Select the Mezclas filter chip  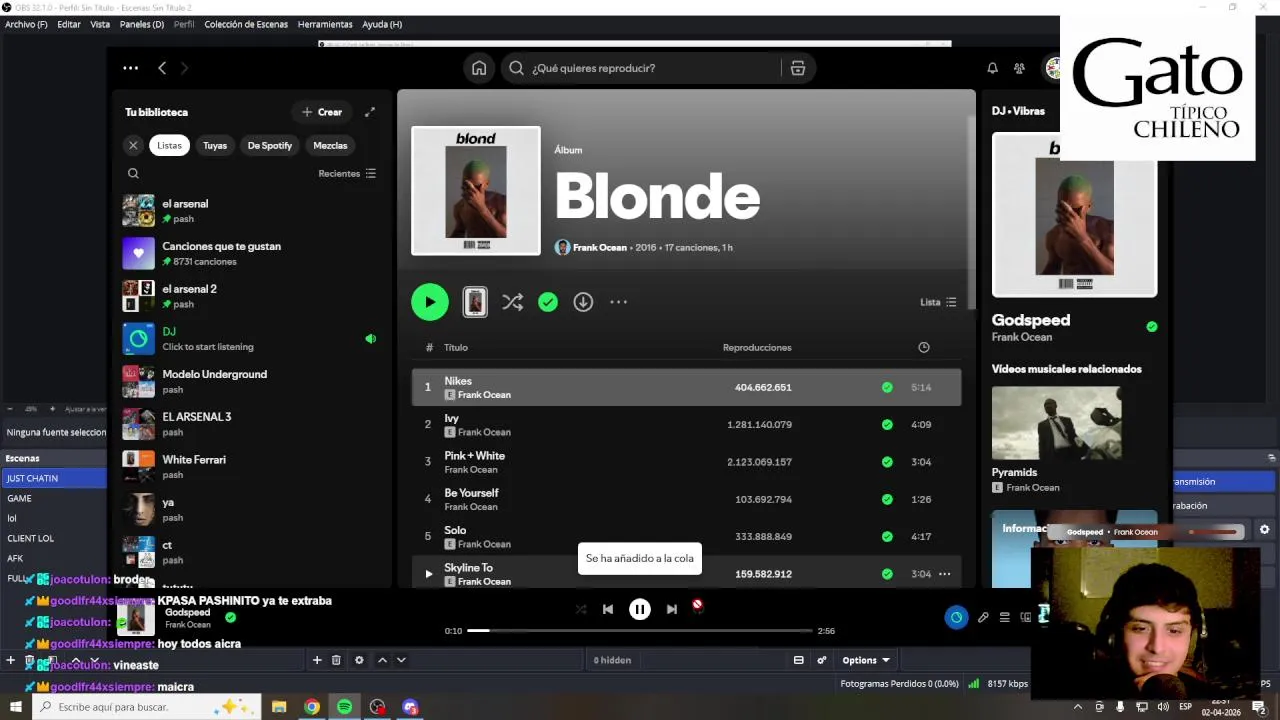pos(330,145)
